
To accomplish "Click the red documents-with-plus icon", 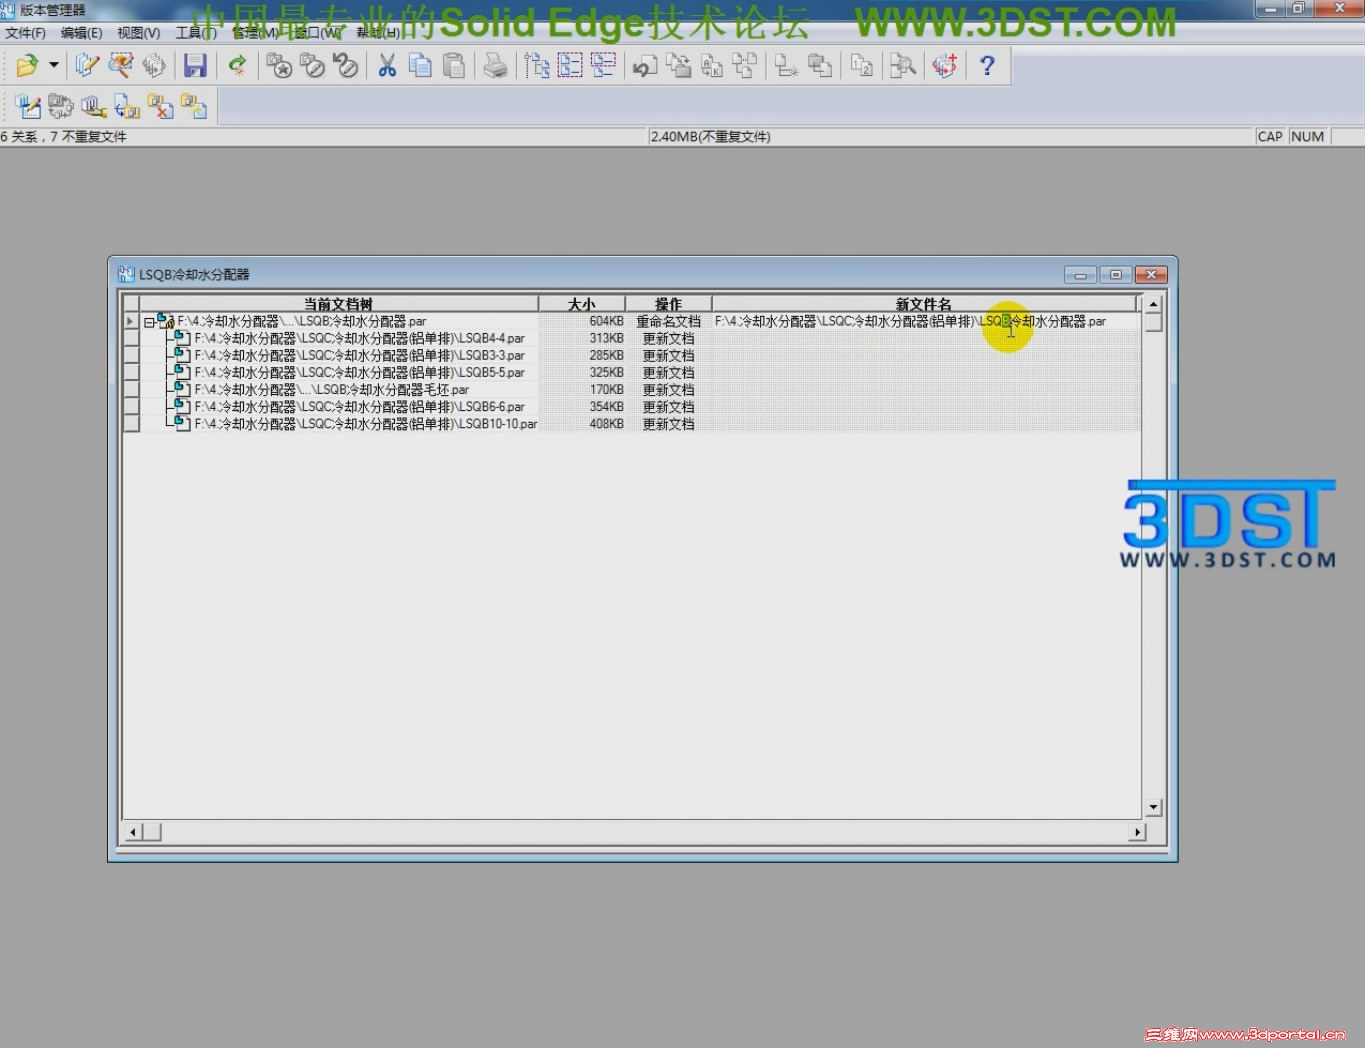I will coord(945,66).
